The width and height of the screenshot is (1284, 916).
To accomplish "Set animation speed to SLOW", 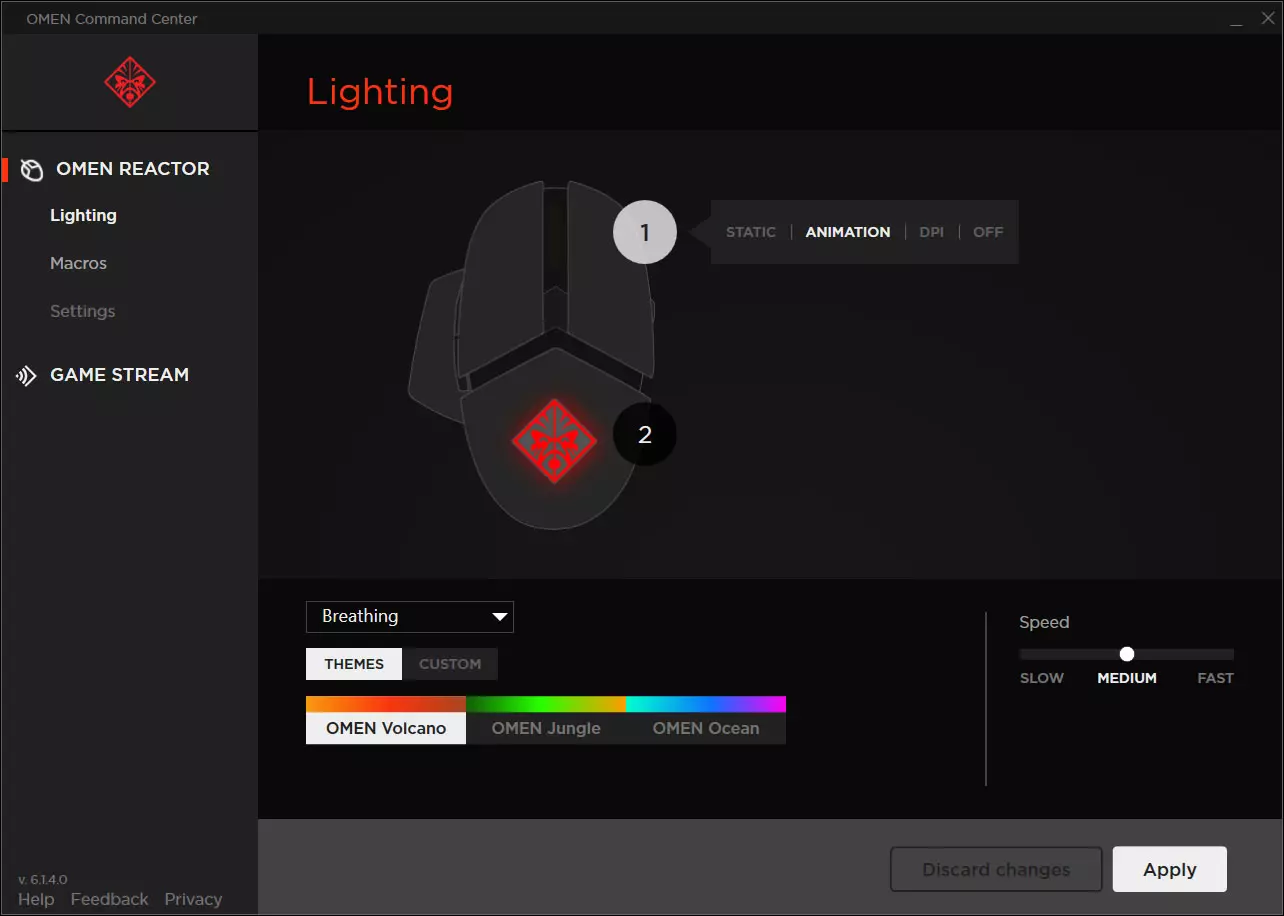I will click(1042, 678).
